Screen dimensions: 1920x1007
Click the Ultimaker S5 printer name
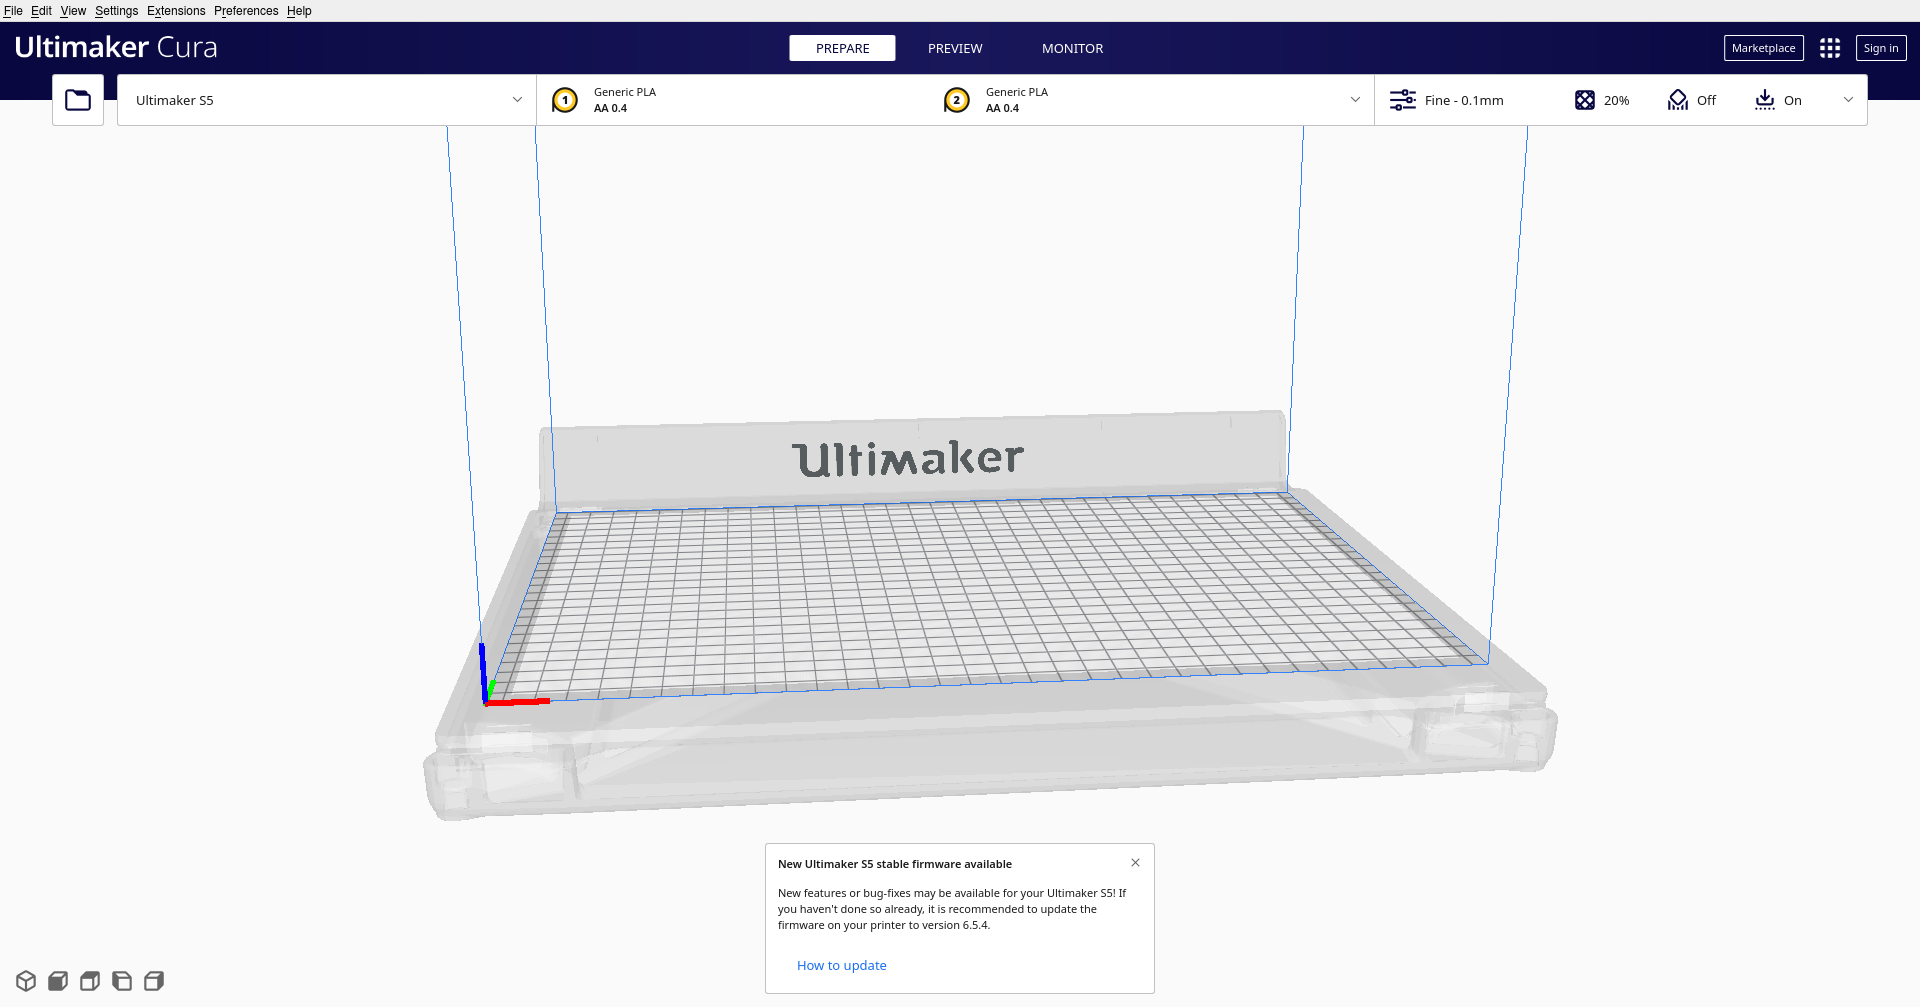click(x=175, y=100)
